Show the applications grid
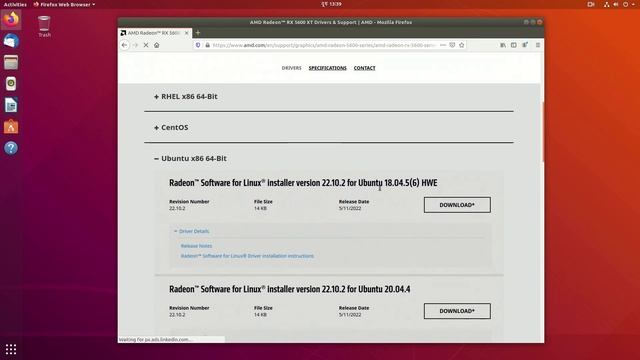 [x=11, y=349]
